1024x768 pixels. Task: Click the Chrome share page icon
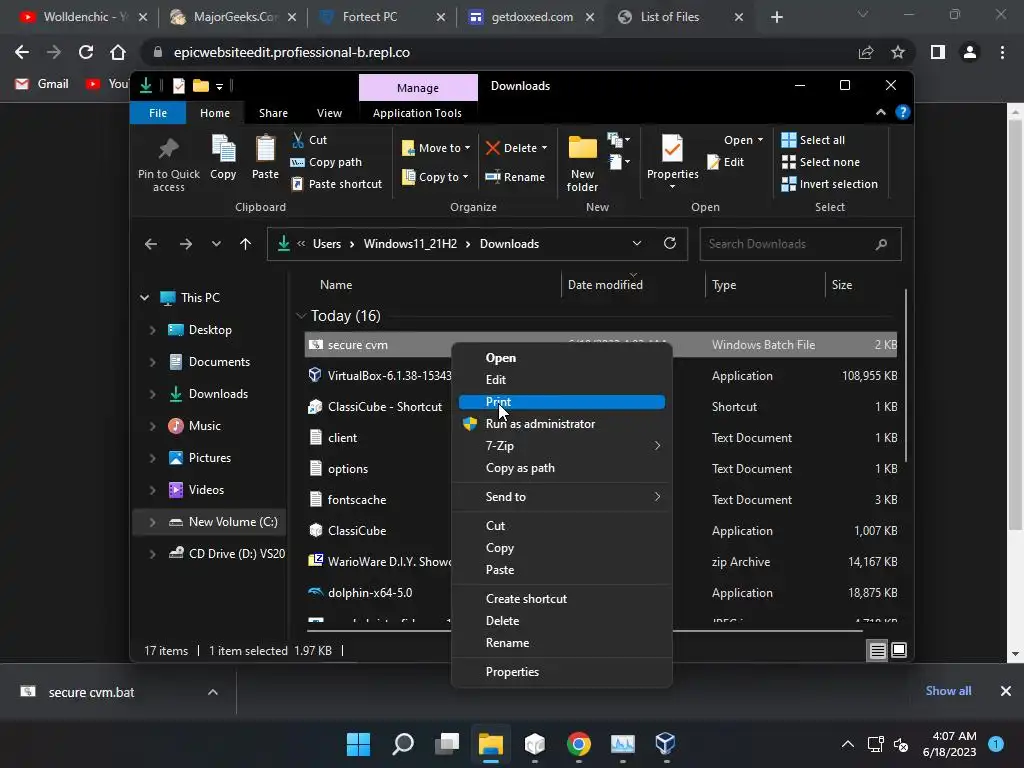pyautogui.click(x=866, y=52)
